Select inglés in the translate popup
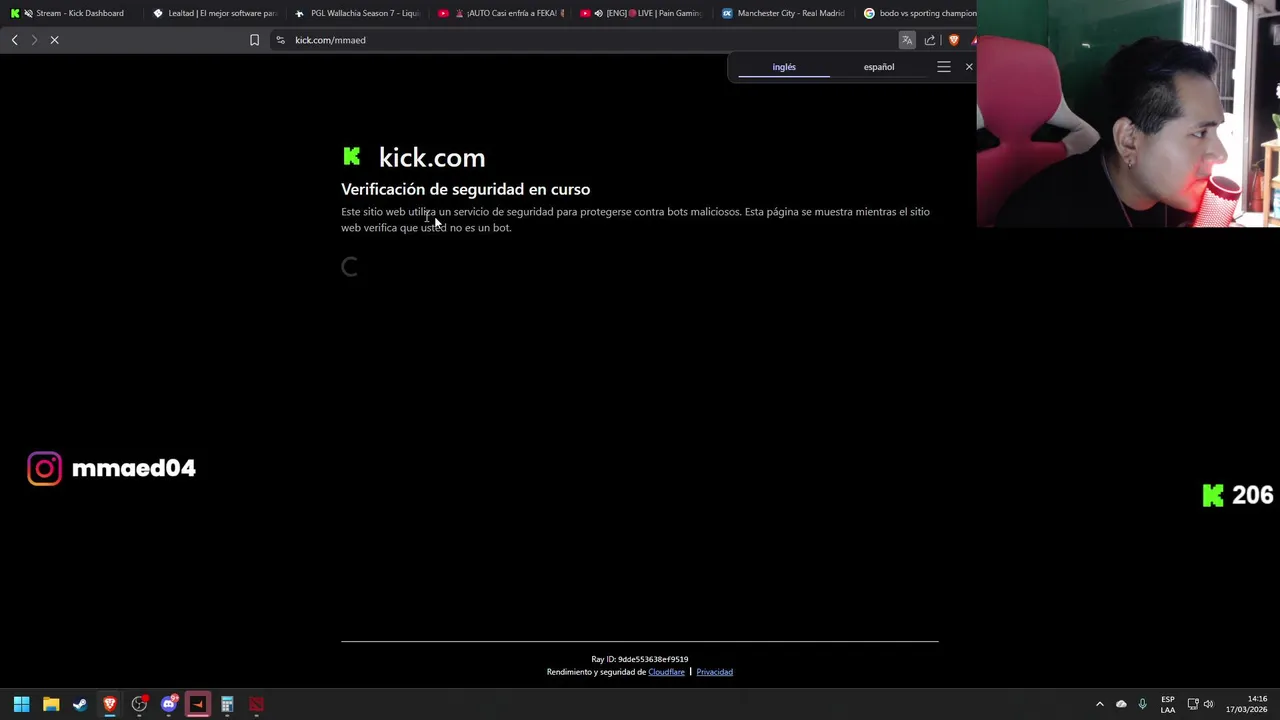The width and height of the screenshot is (1280, 720). (784, 67)
